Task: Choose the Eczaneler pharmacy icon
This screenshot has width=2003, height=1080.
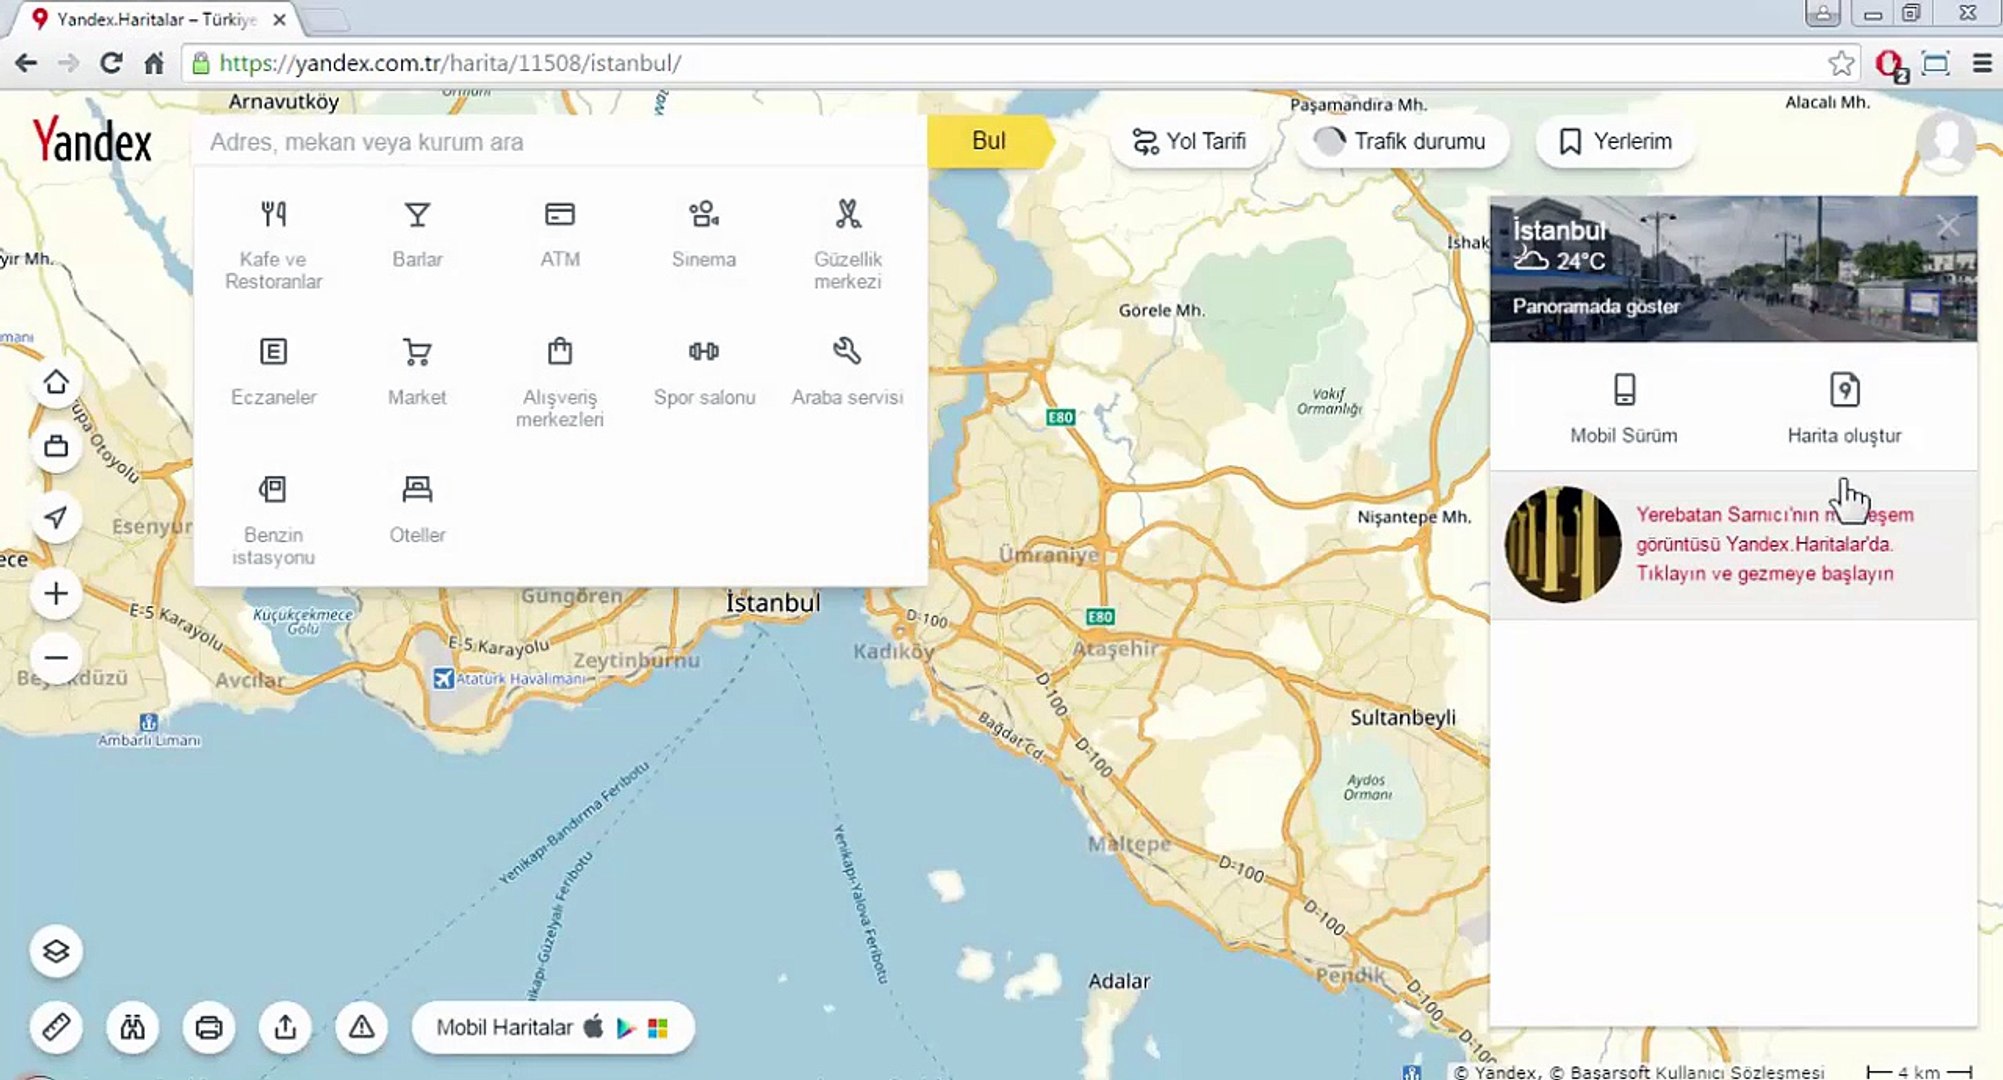Action: point(273,352)
